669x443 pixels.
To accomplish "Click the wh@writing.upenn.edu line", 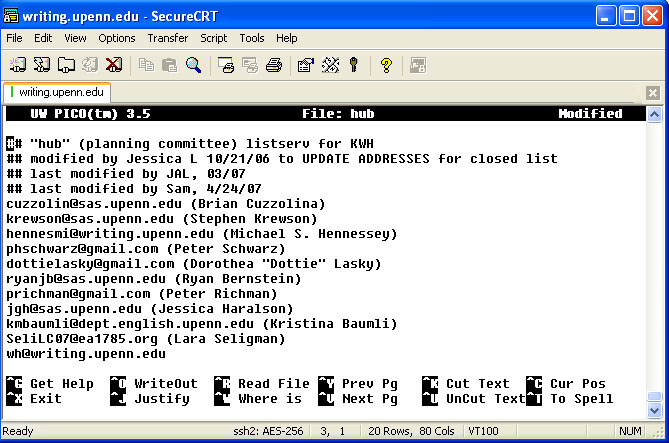I will (x=86, y=353).
